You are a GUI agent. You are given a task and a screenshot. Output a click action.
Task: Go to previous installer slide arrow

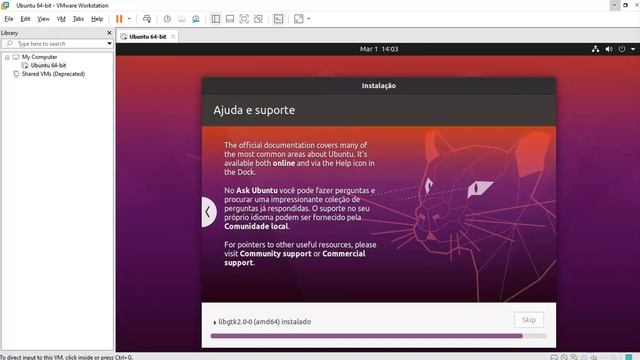[x=208, y=212]
